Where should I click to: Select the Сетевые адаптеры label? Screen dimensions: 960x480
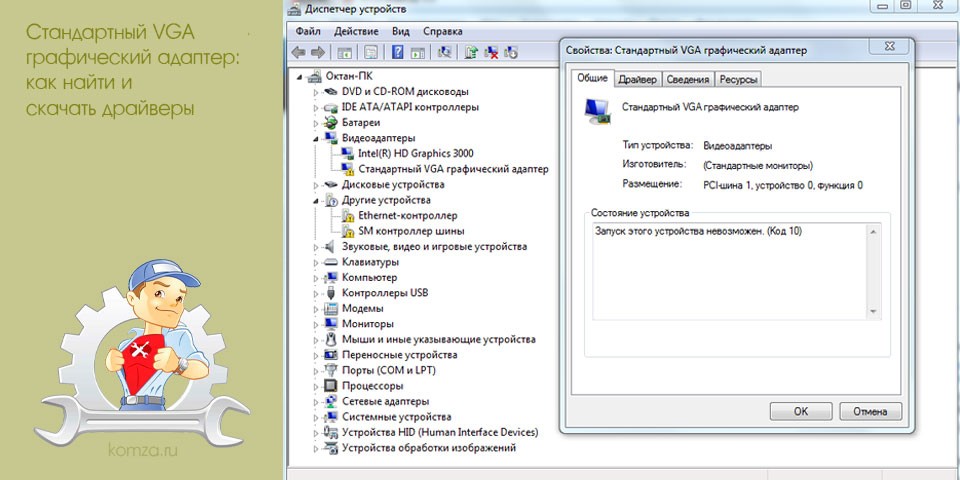386,401
